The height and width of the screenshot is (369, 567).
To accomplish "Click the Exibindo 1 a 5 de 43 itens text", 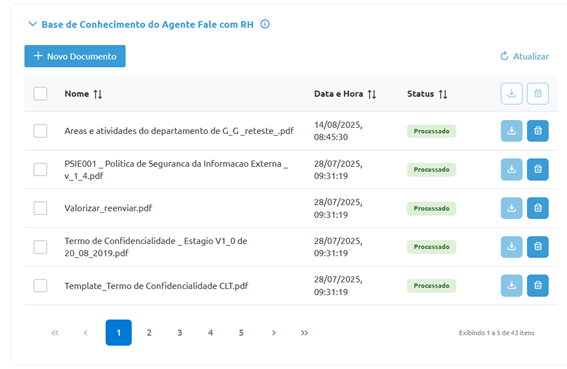I will click(496, 333).
